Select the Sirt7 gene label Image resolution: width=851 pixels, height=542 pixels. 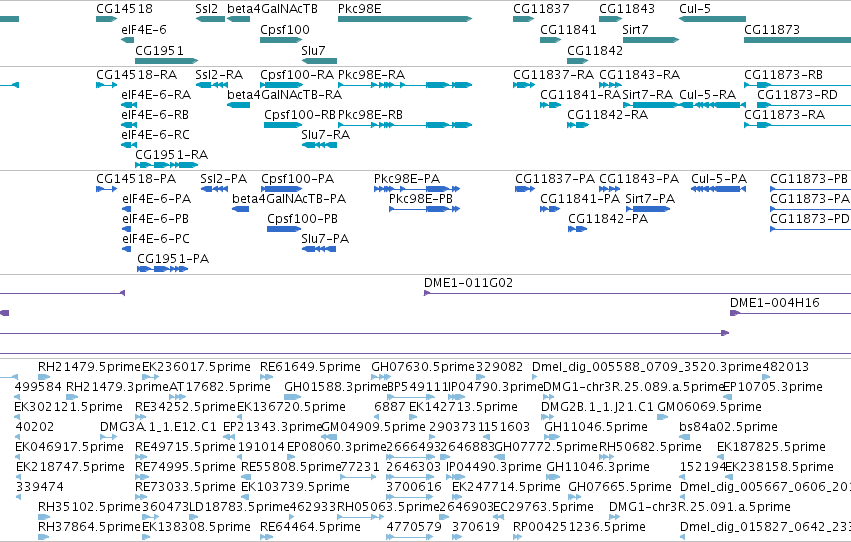pos(635,30)
